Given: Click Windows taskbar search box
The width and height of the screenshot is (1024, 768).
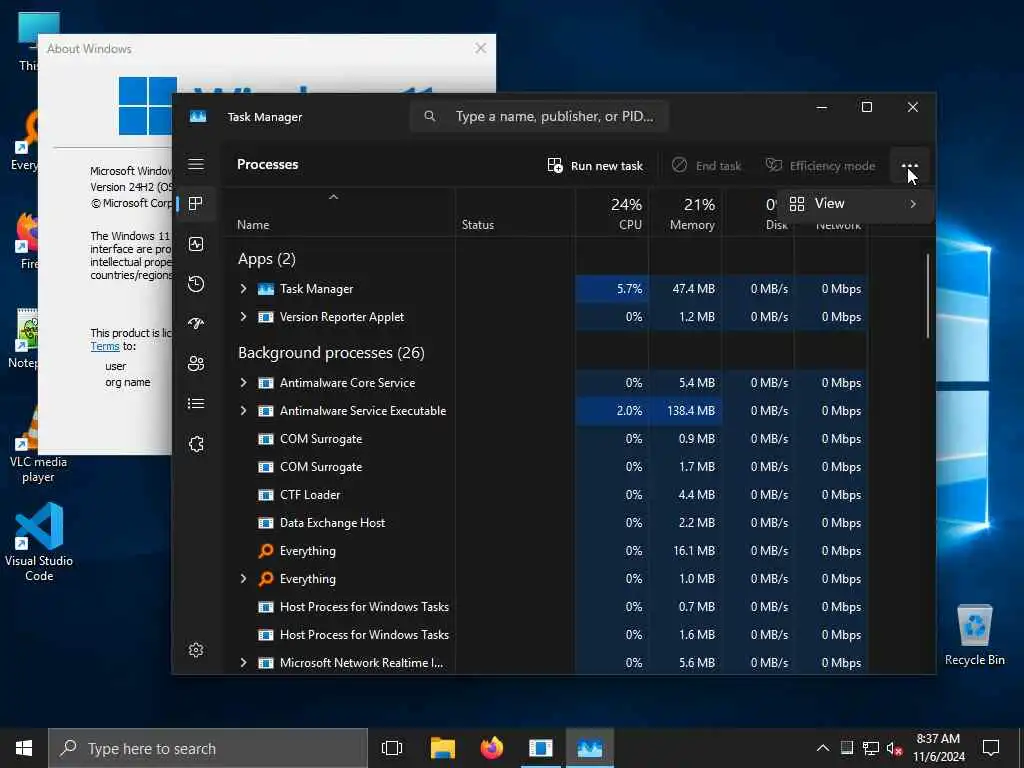Looking at the screenshot, I should click(208, 748).
